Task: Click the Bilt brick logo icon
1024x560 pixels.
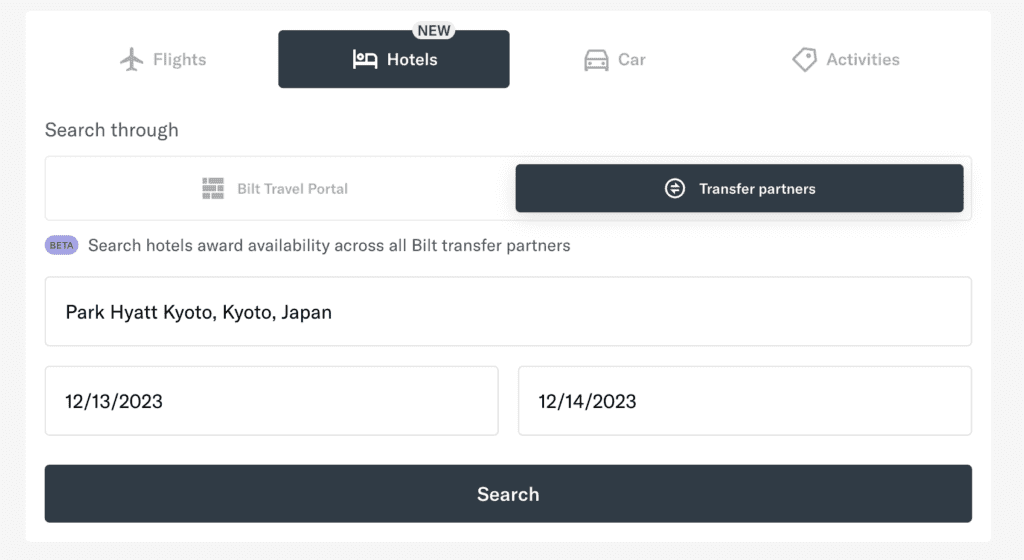Action: (213, 188)
